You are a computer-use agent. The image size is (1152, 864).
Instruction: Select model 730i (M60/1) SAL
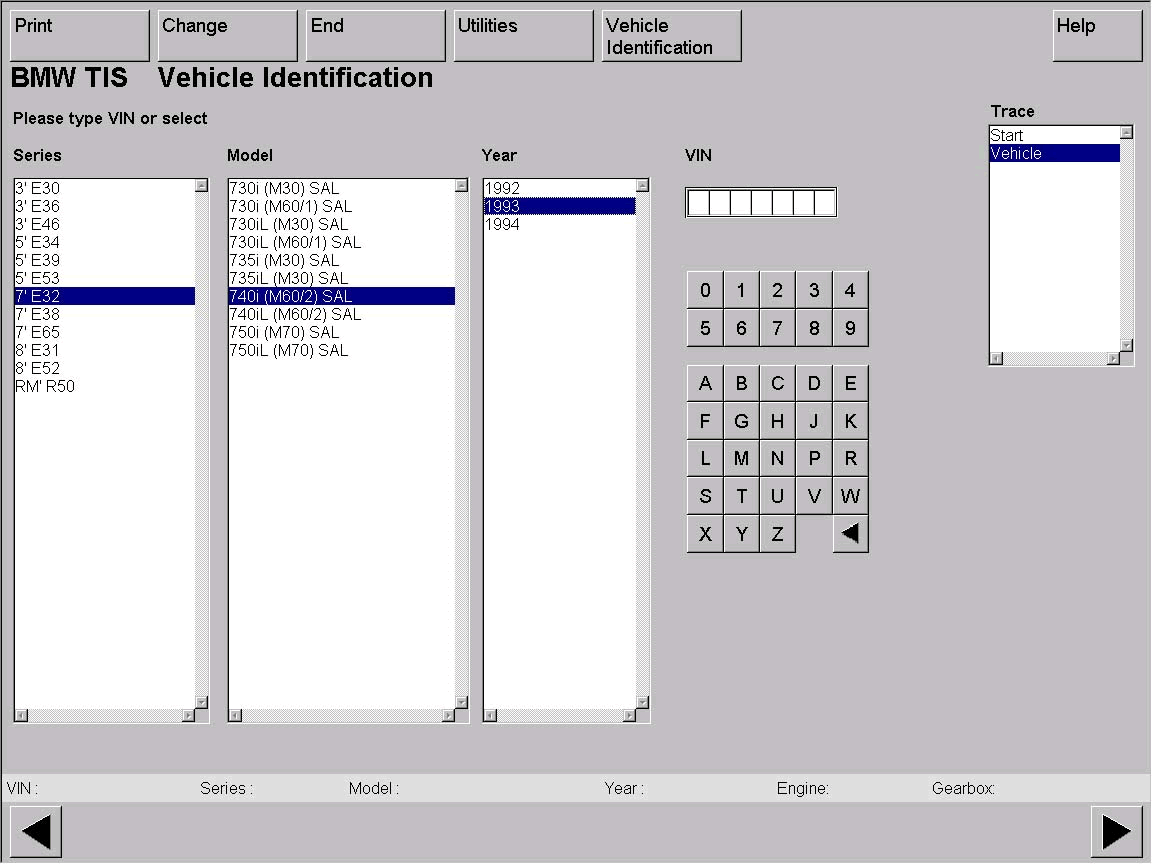342,206
